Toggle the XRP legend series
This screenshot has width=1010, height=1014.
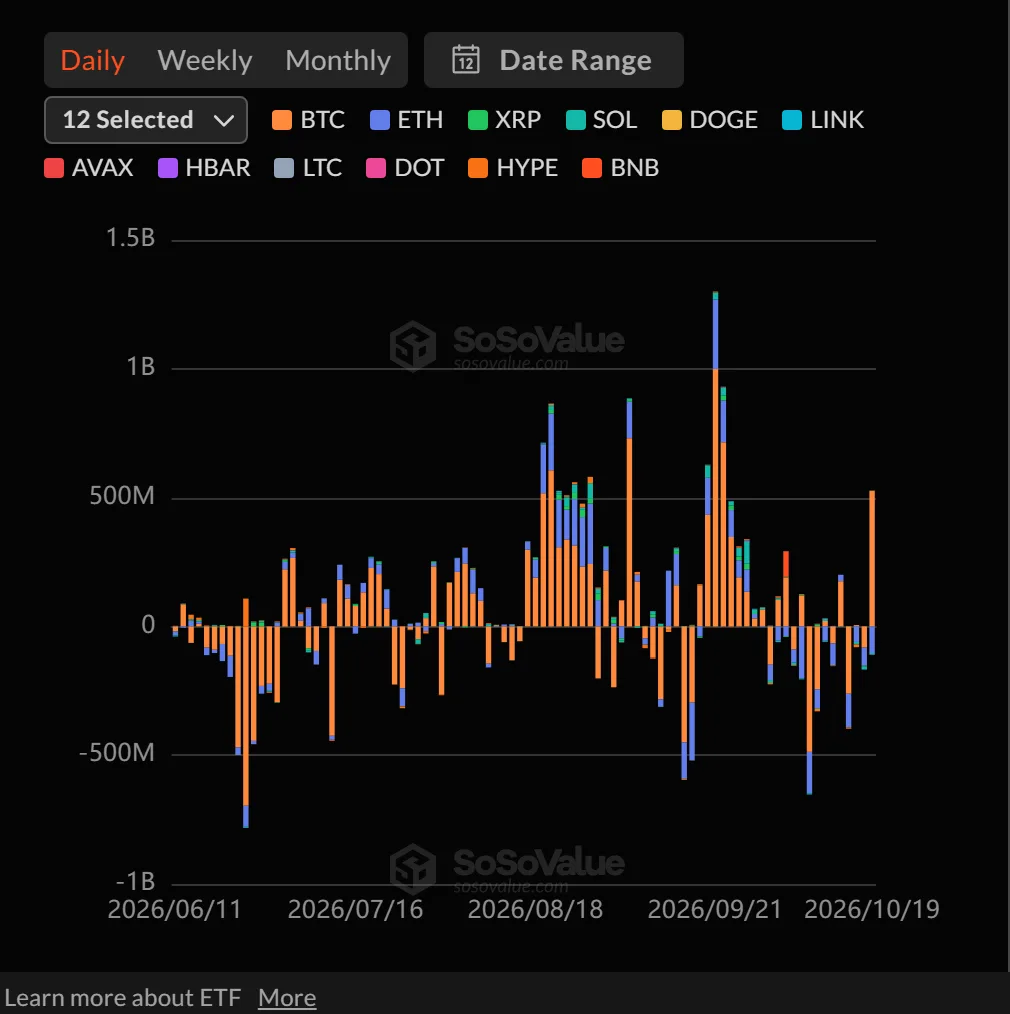[504, 120]
